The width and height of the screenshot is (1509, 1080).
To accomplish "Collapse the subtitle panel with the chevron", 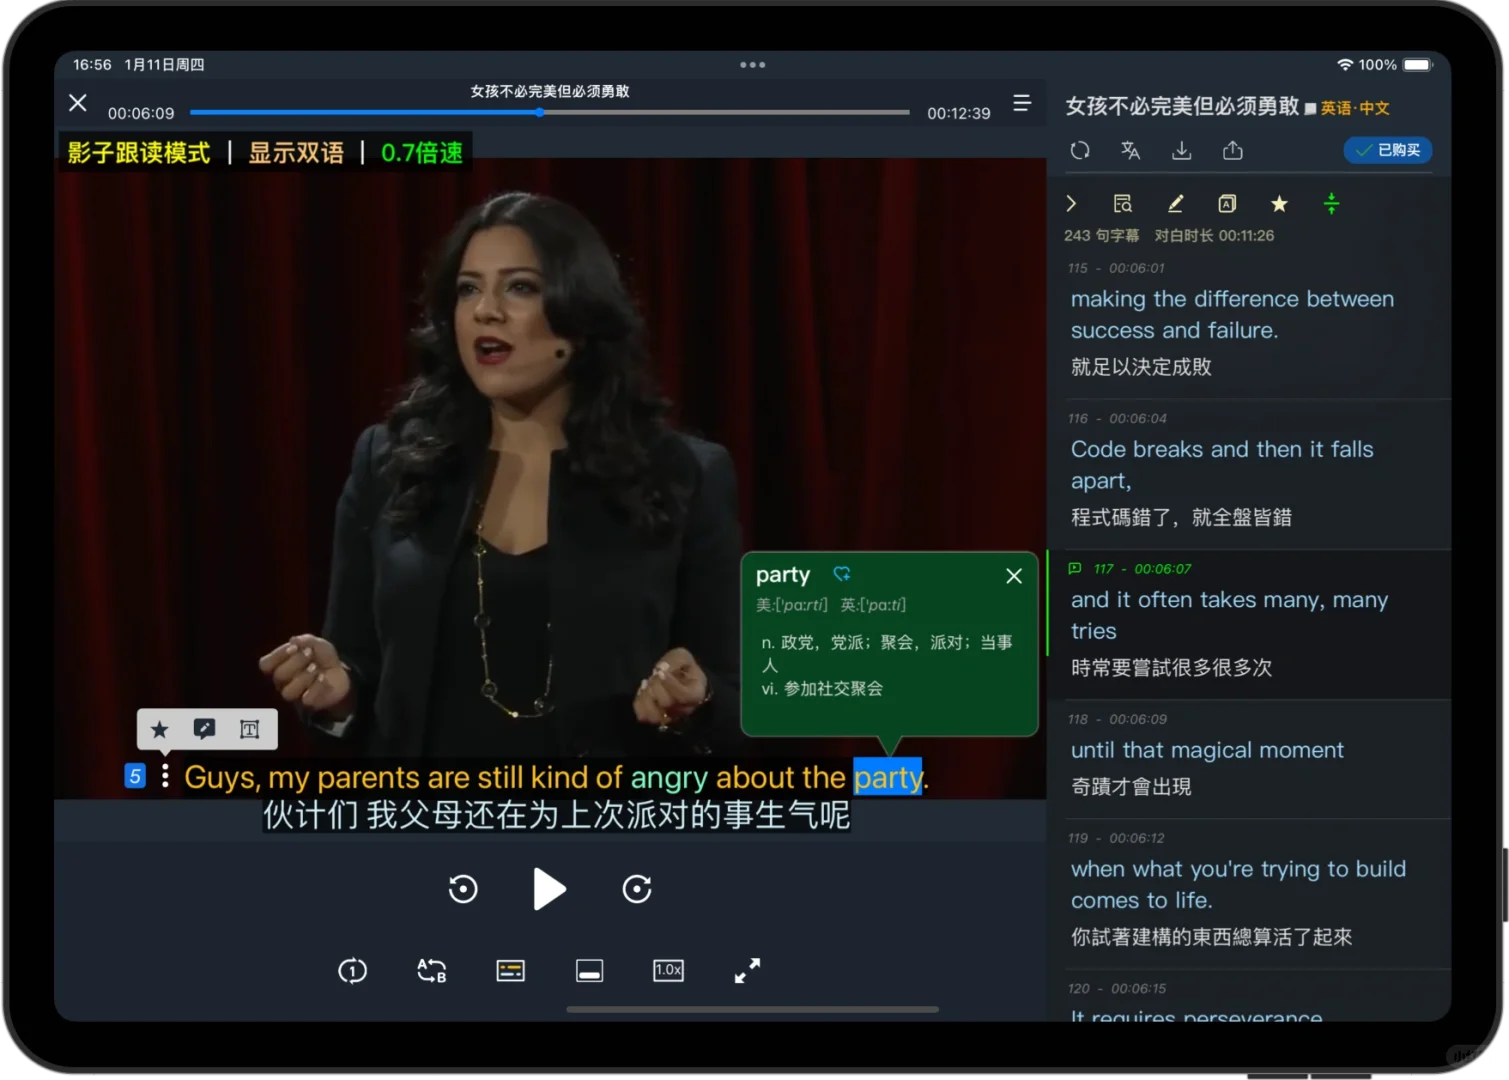I will (x=1071, y=204).
